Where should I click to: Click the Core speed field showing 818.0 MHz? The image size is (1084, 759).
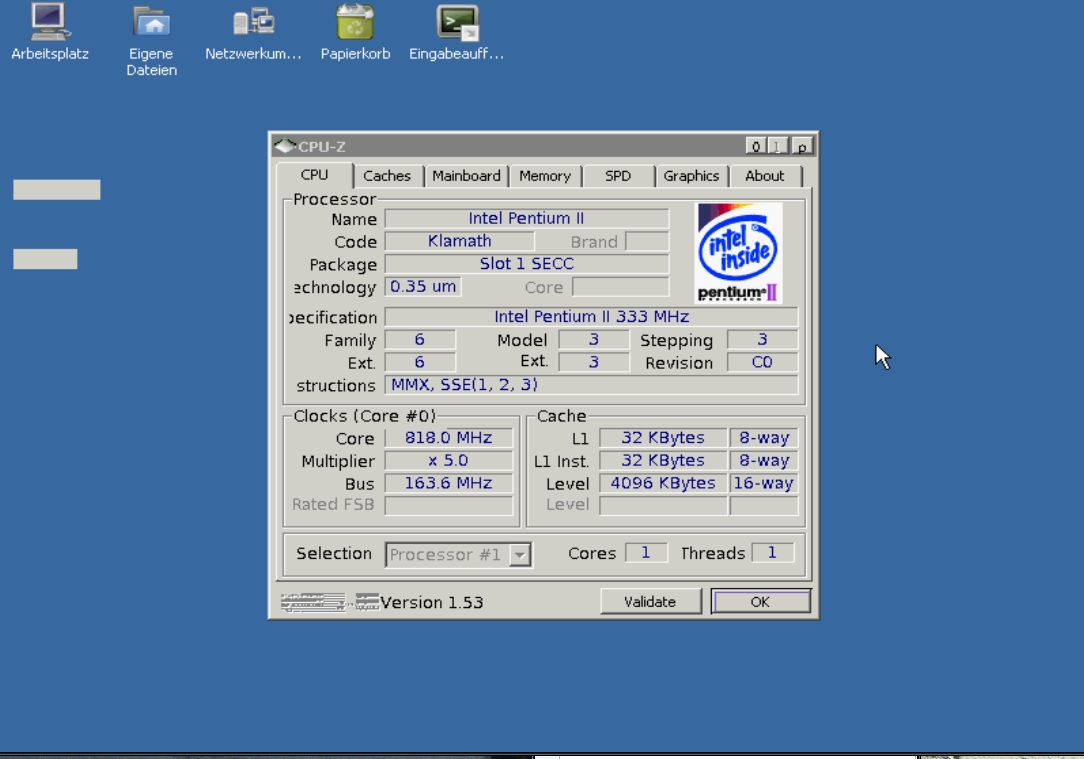pyautogui.click(x=449, y=438)
